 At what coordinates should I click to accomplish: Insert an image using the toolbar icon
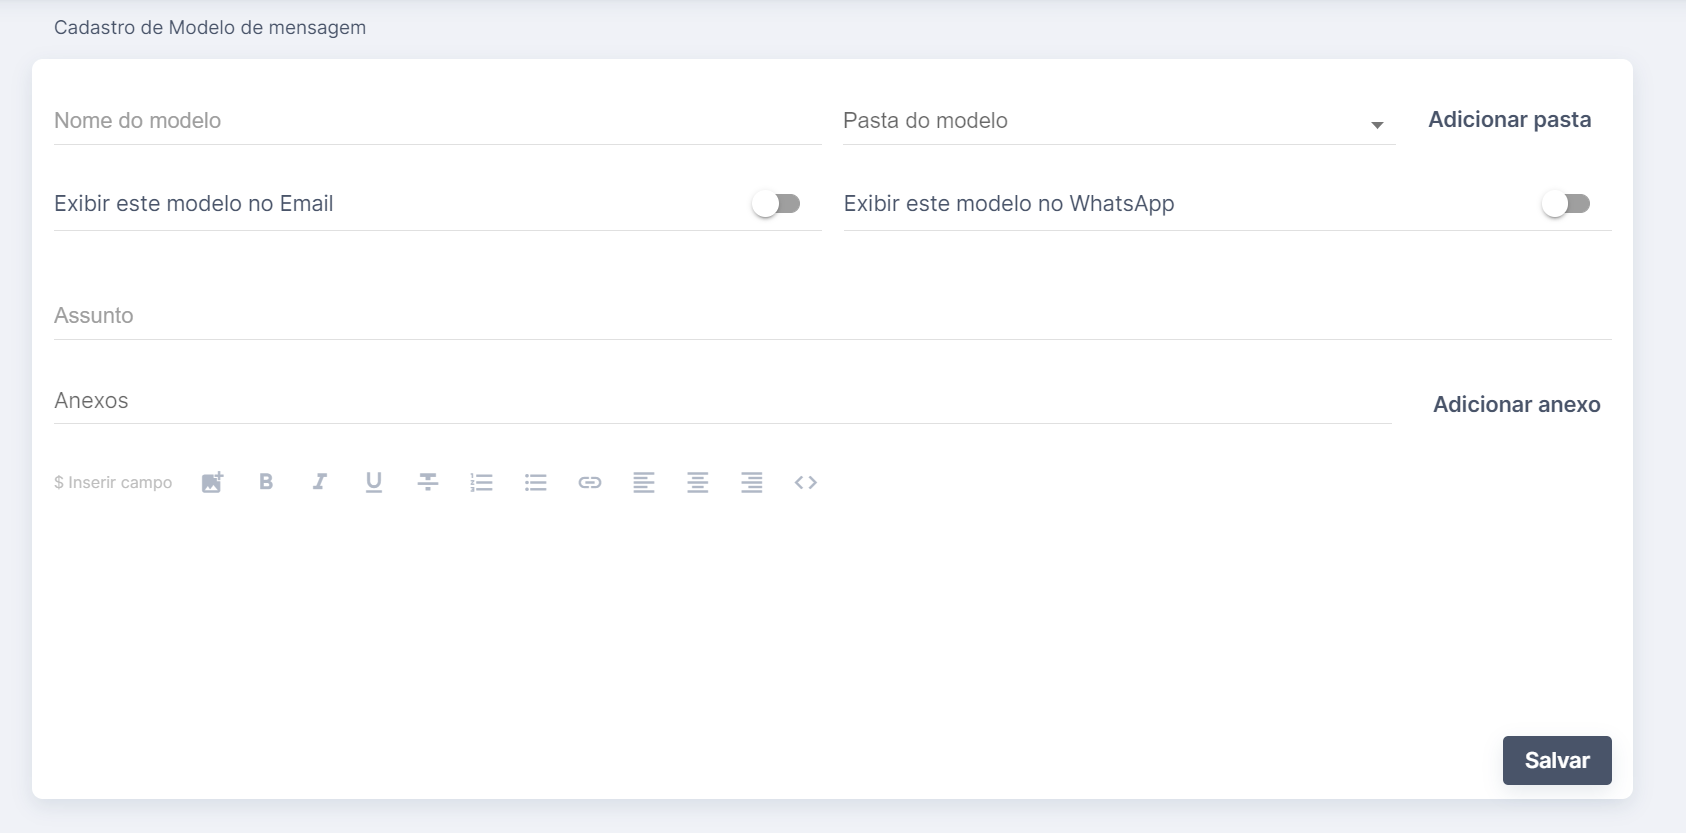point(212,482)
